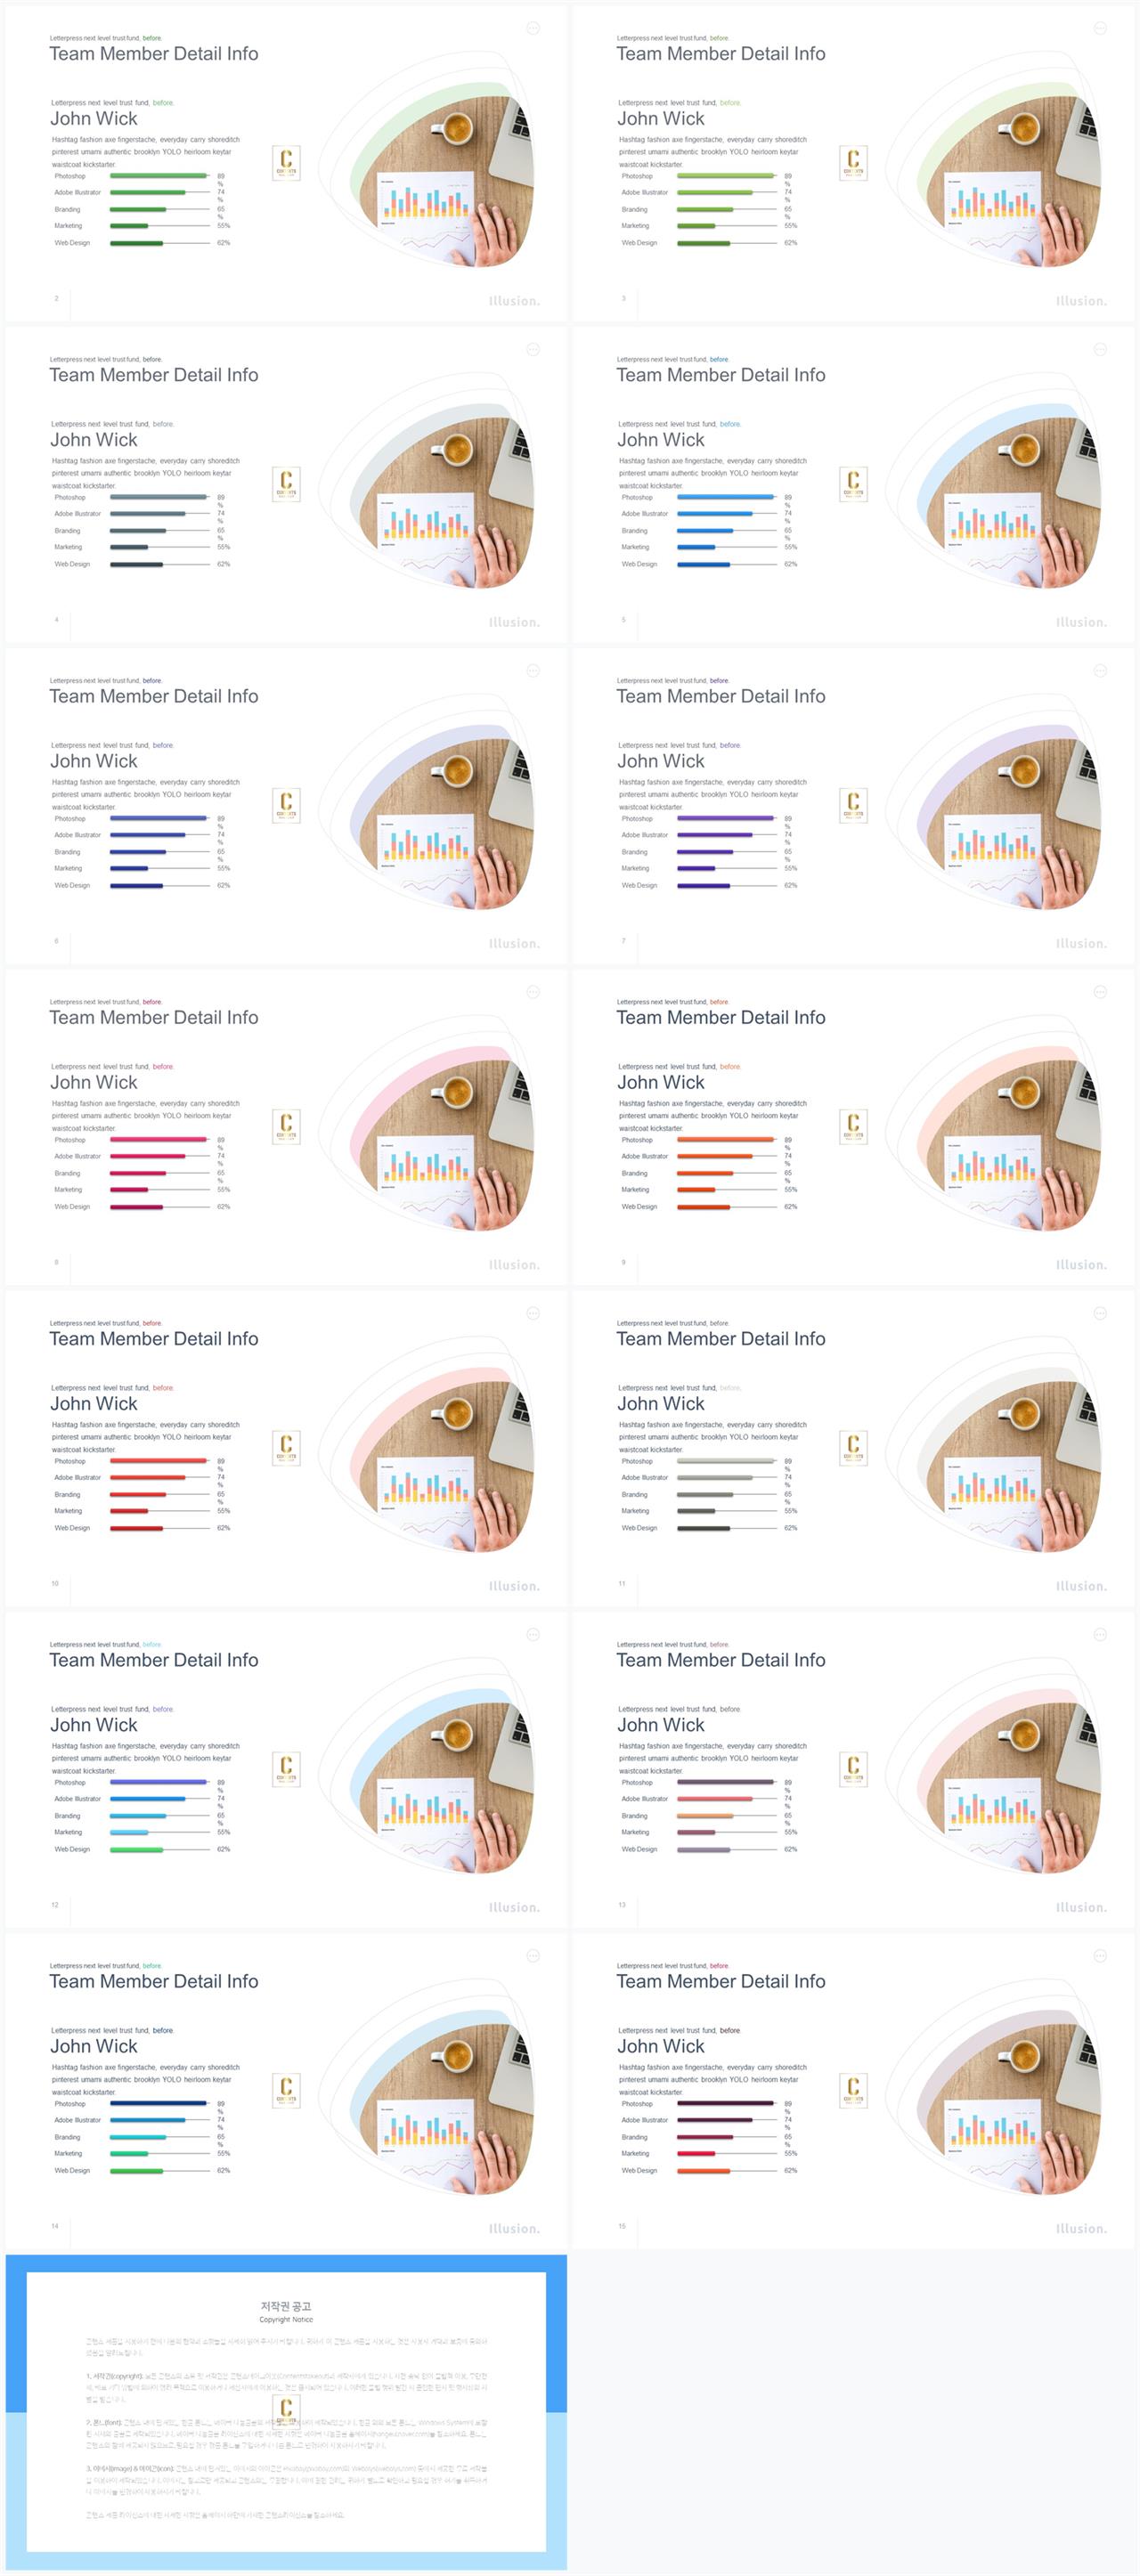Click the orange Web Design skill bar on slide 9
The image size is (1140, 2576).
[703, 1207]
